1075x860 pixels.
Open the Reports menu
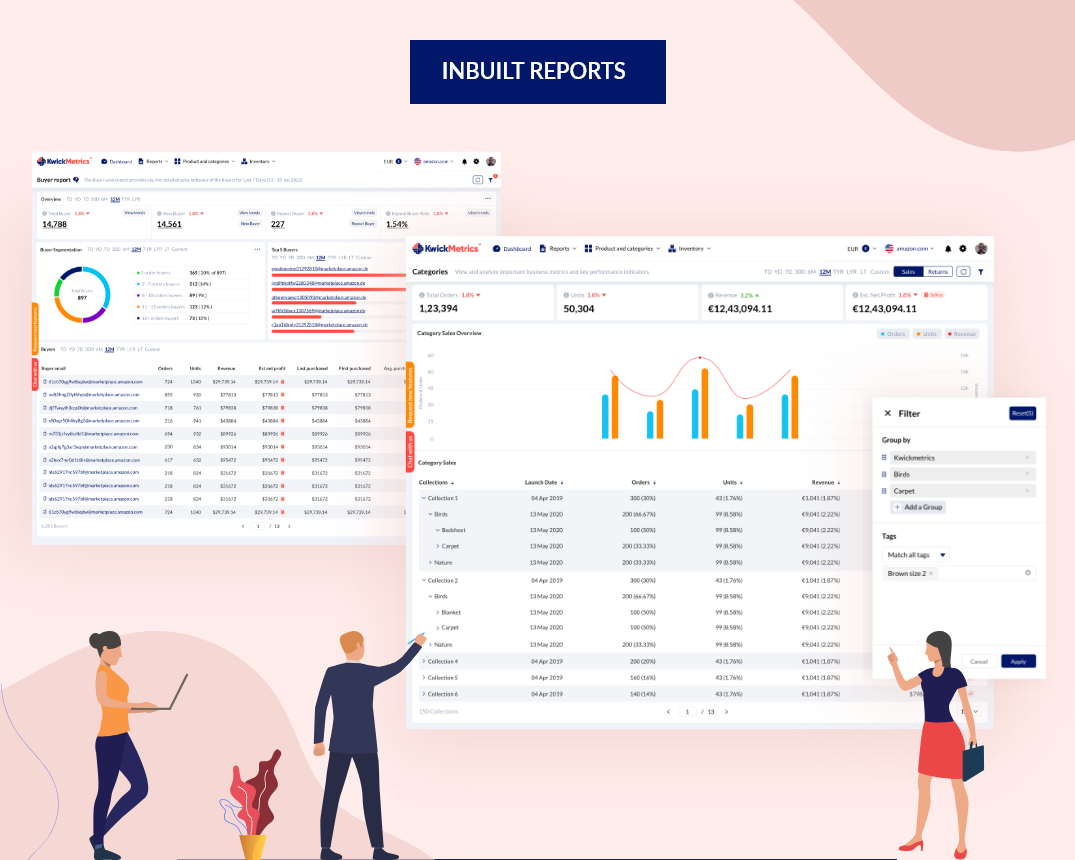click(x=559, y=247)
